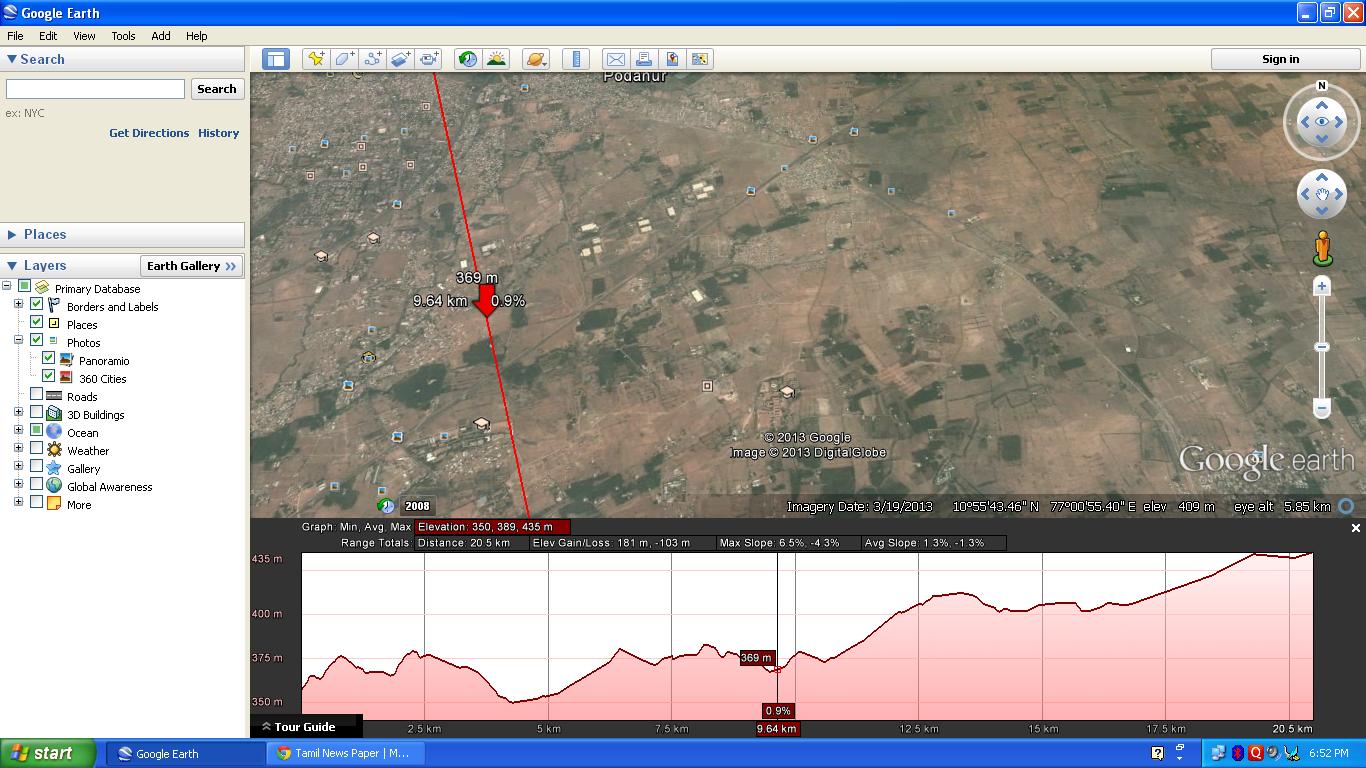View this location in Google Maps
The image size is (1366, 768).
point(672,59)
